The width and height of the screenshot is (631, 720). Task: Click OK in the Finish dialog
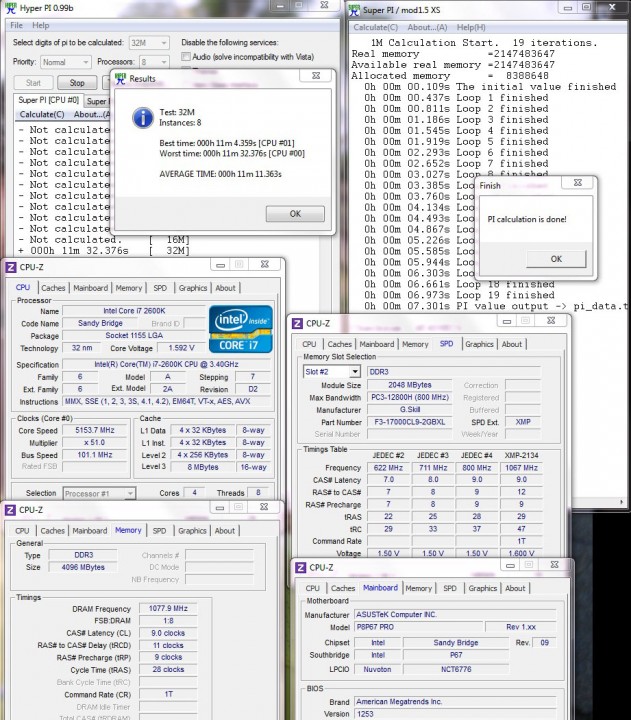[556, 259]
